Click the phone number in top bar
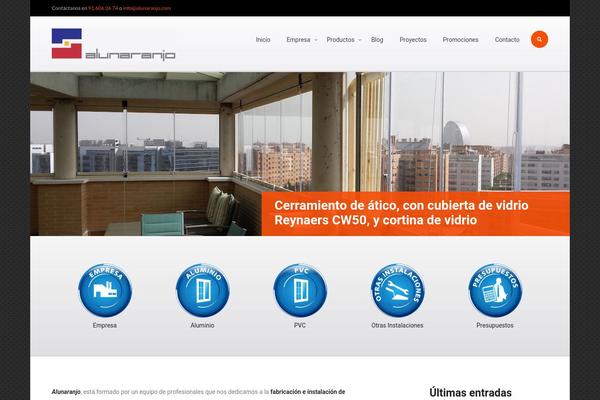The image size is (600, 400). pyautogui.click(x=103, y=8)
